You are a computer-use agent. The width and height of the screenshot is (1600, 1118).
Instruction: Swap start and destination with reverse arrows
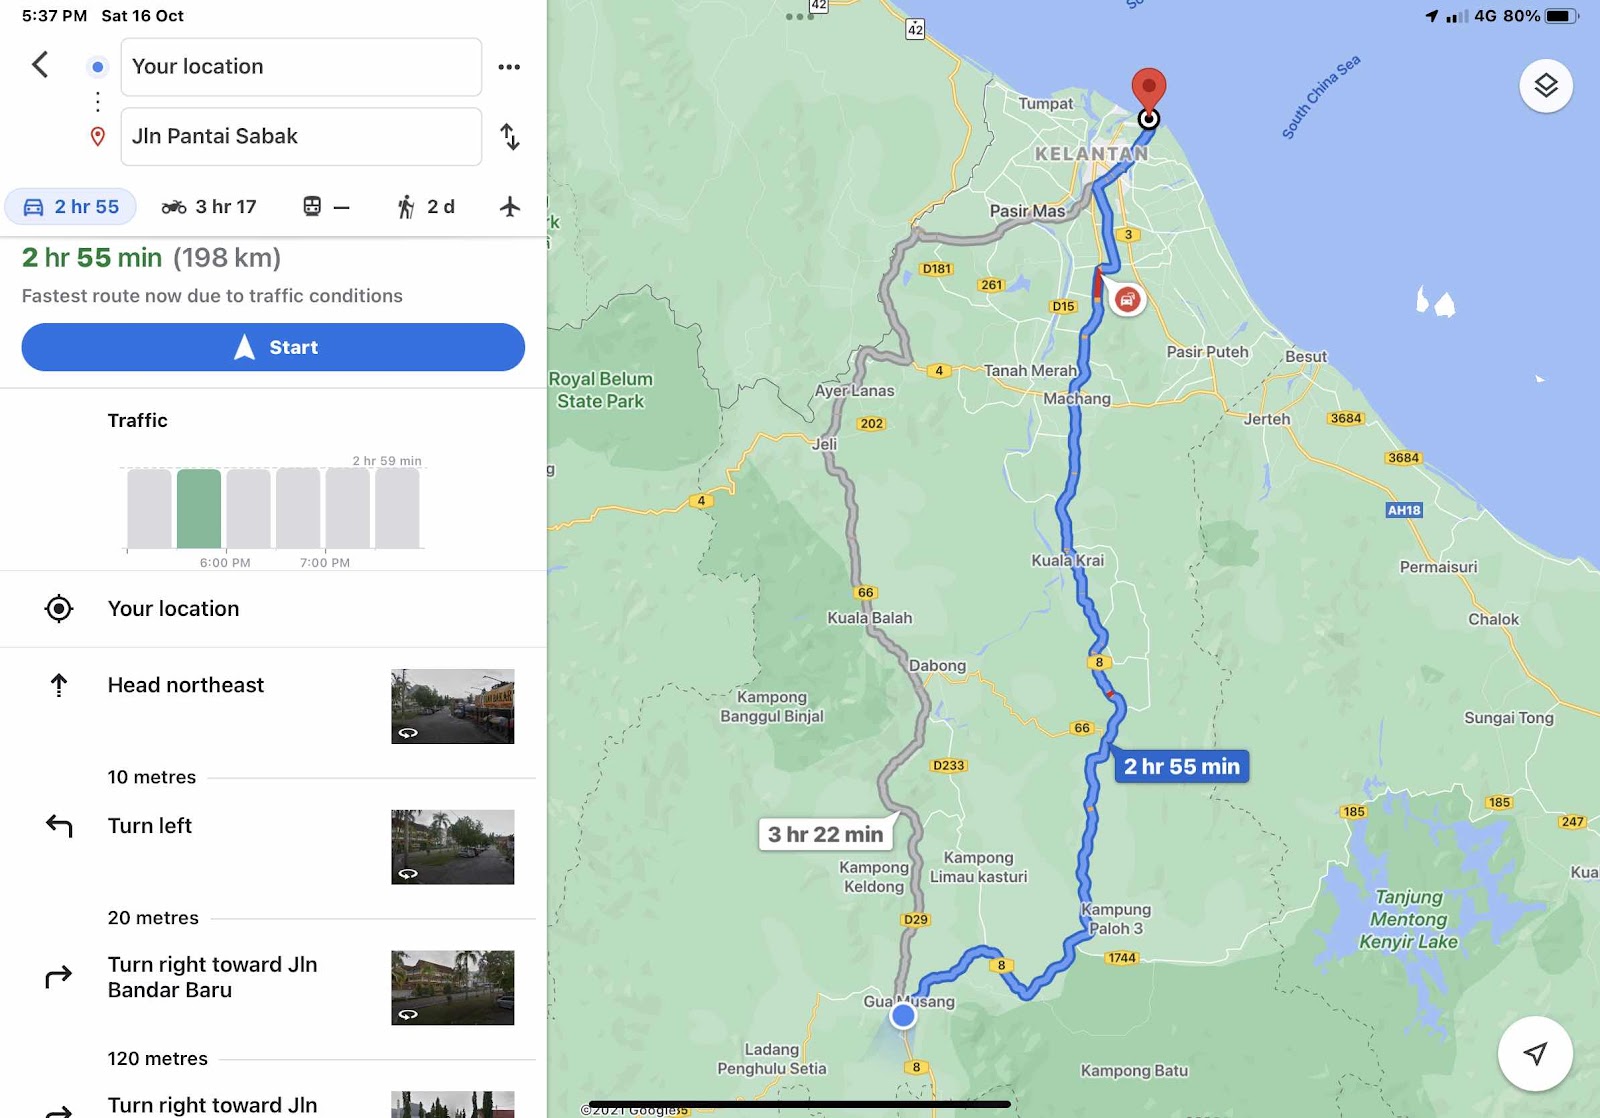pyautogui.click(x=510, y=137)
